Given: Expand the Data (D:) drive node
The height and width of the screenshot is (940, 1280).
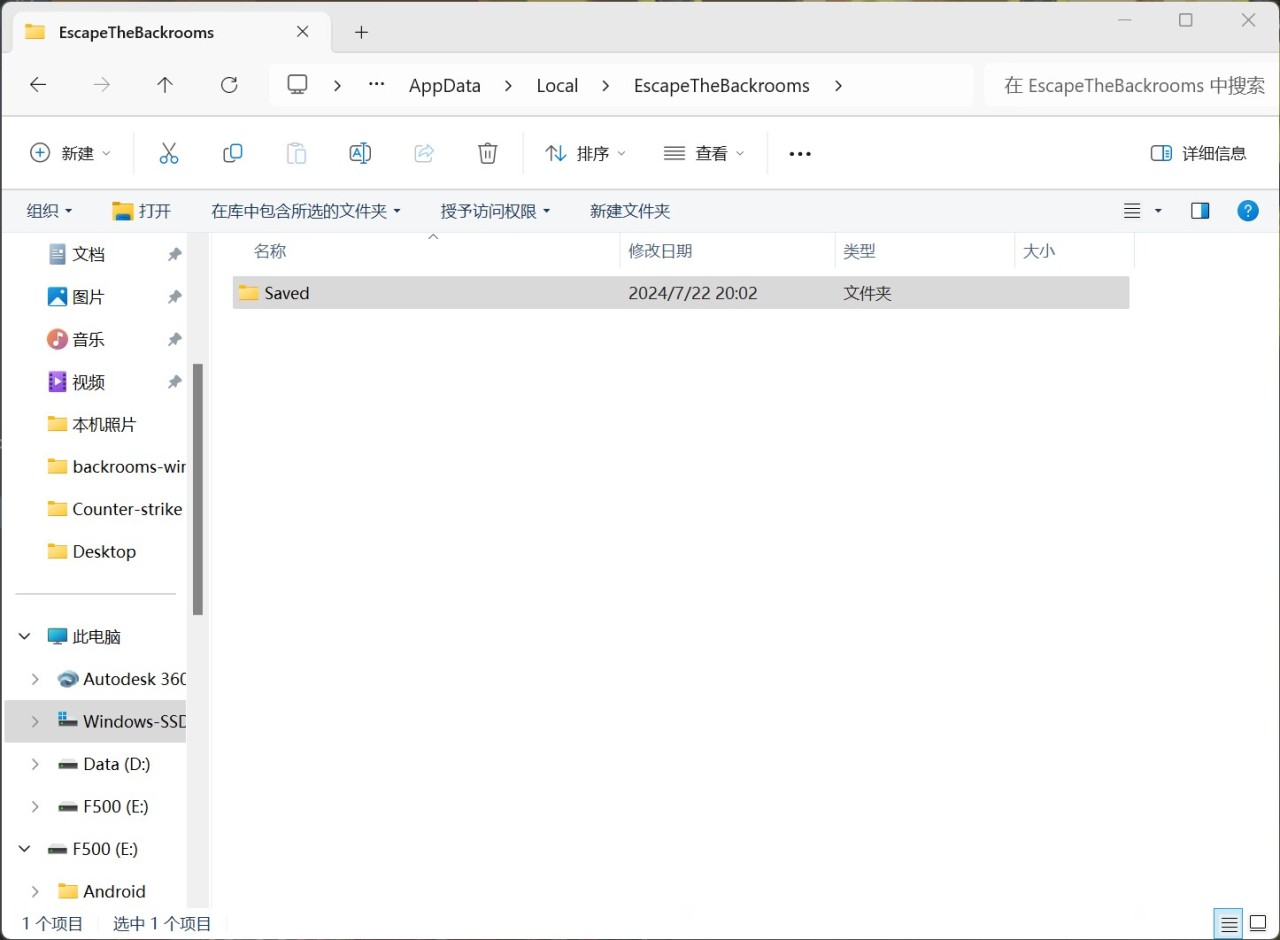Looking at the screenshot, I should [35, 764].
